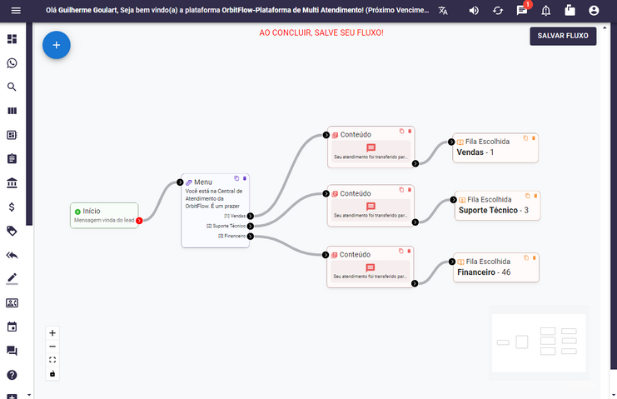Image resolution: width=617 pixels, height=399 pixels.
Task: Duplicate the Fila Escolhida Financeiro node
Action: 526,258
